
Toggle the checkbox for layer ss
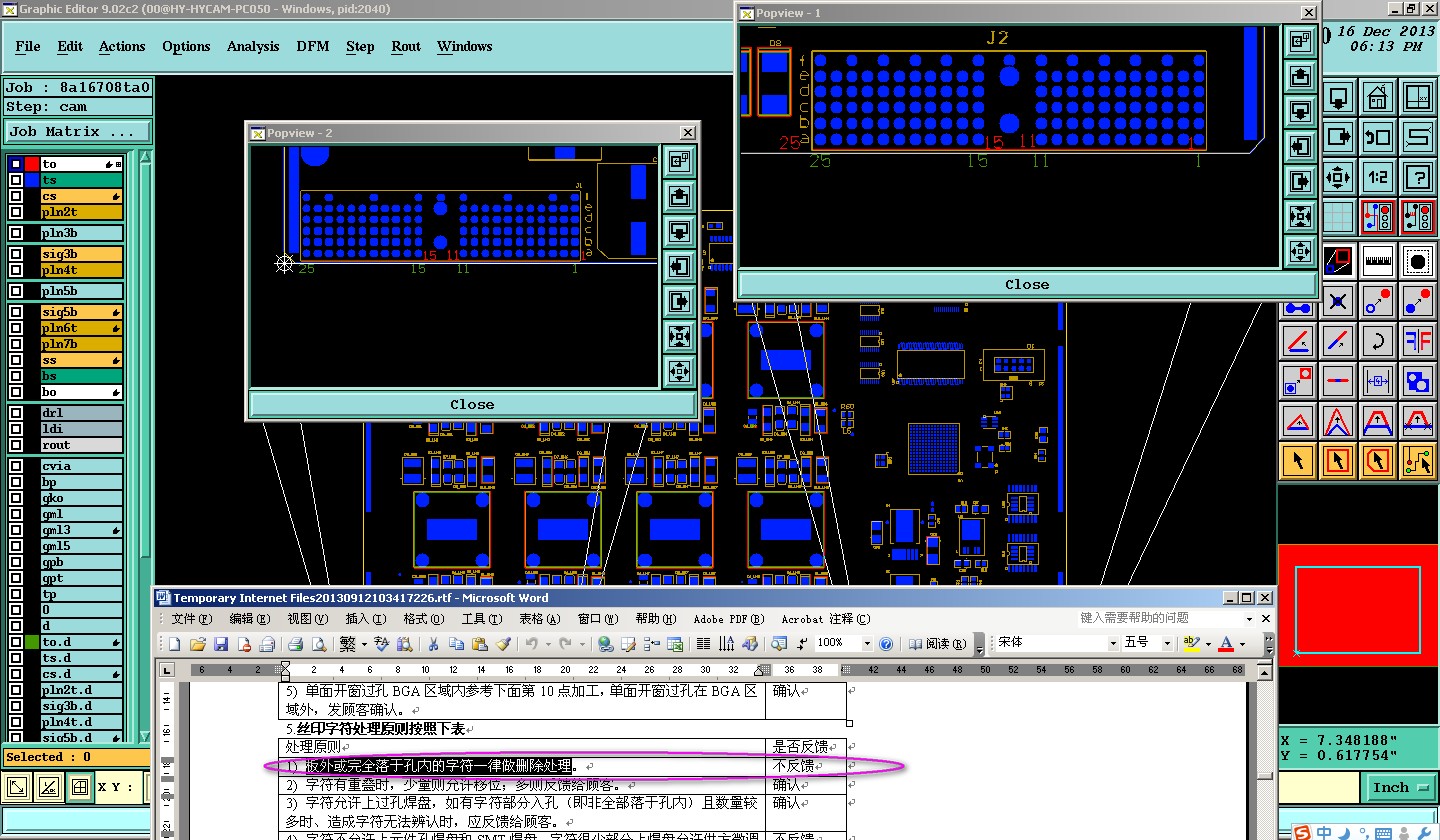[x=16, y=360]
